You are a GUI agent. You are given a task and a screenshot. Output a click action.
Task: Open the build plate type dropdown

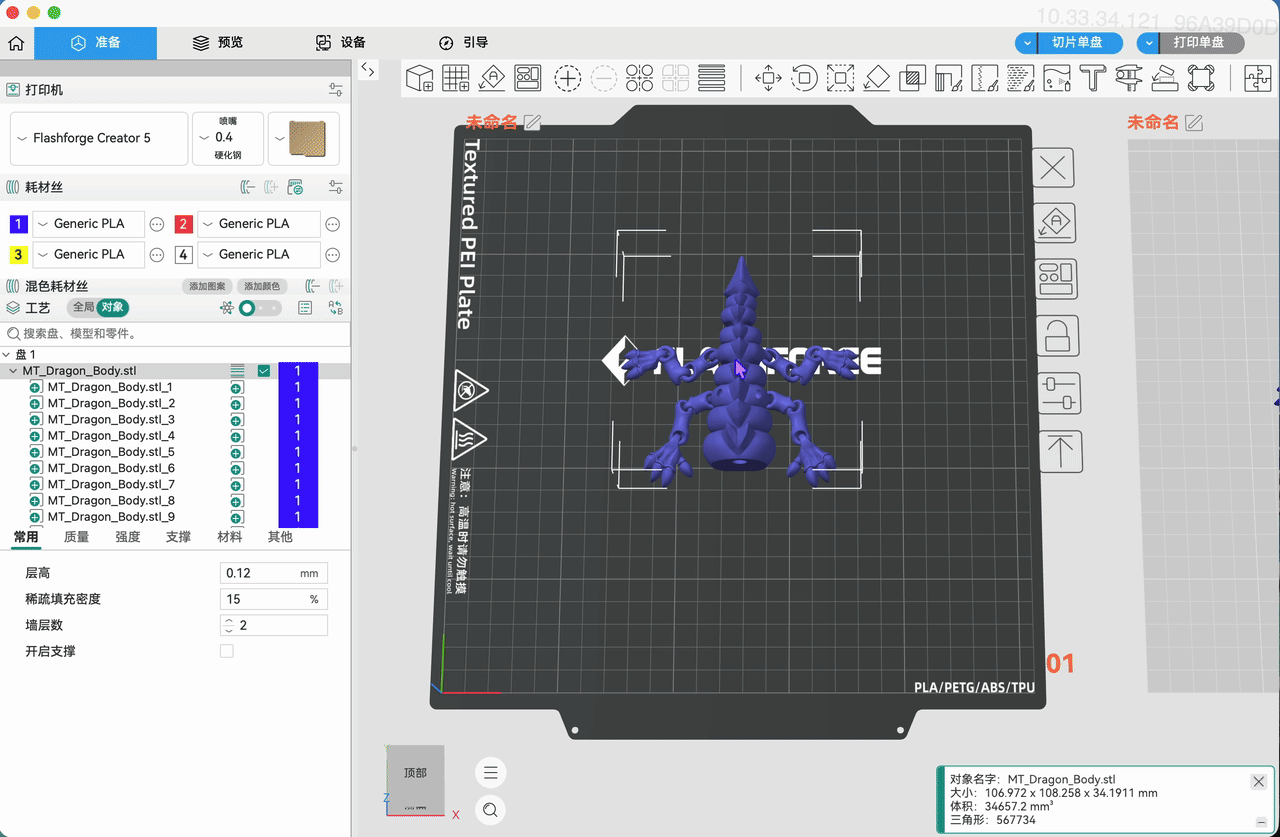pyautogui.click(x=304, y=138)
